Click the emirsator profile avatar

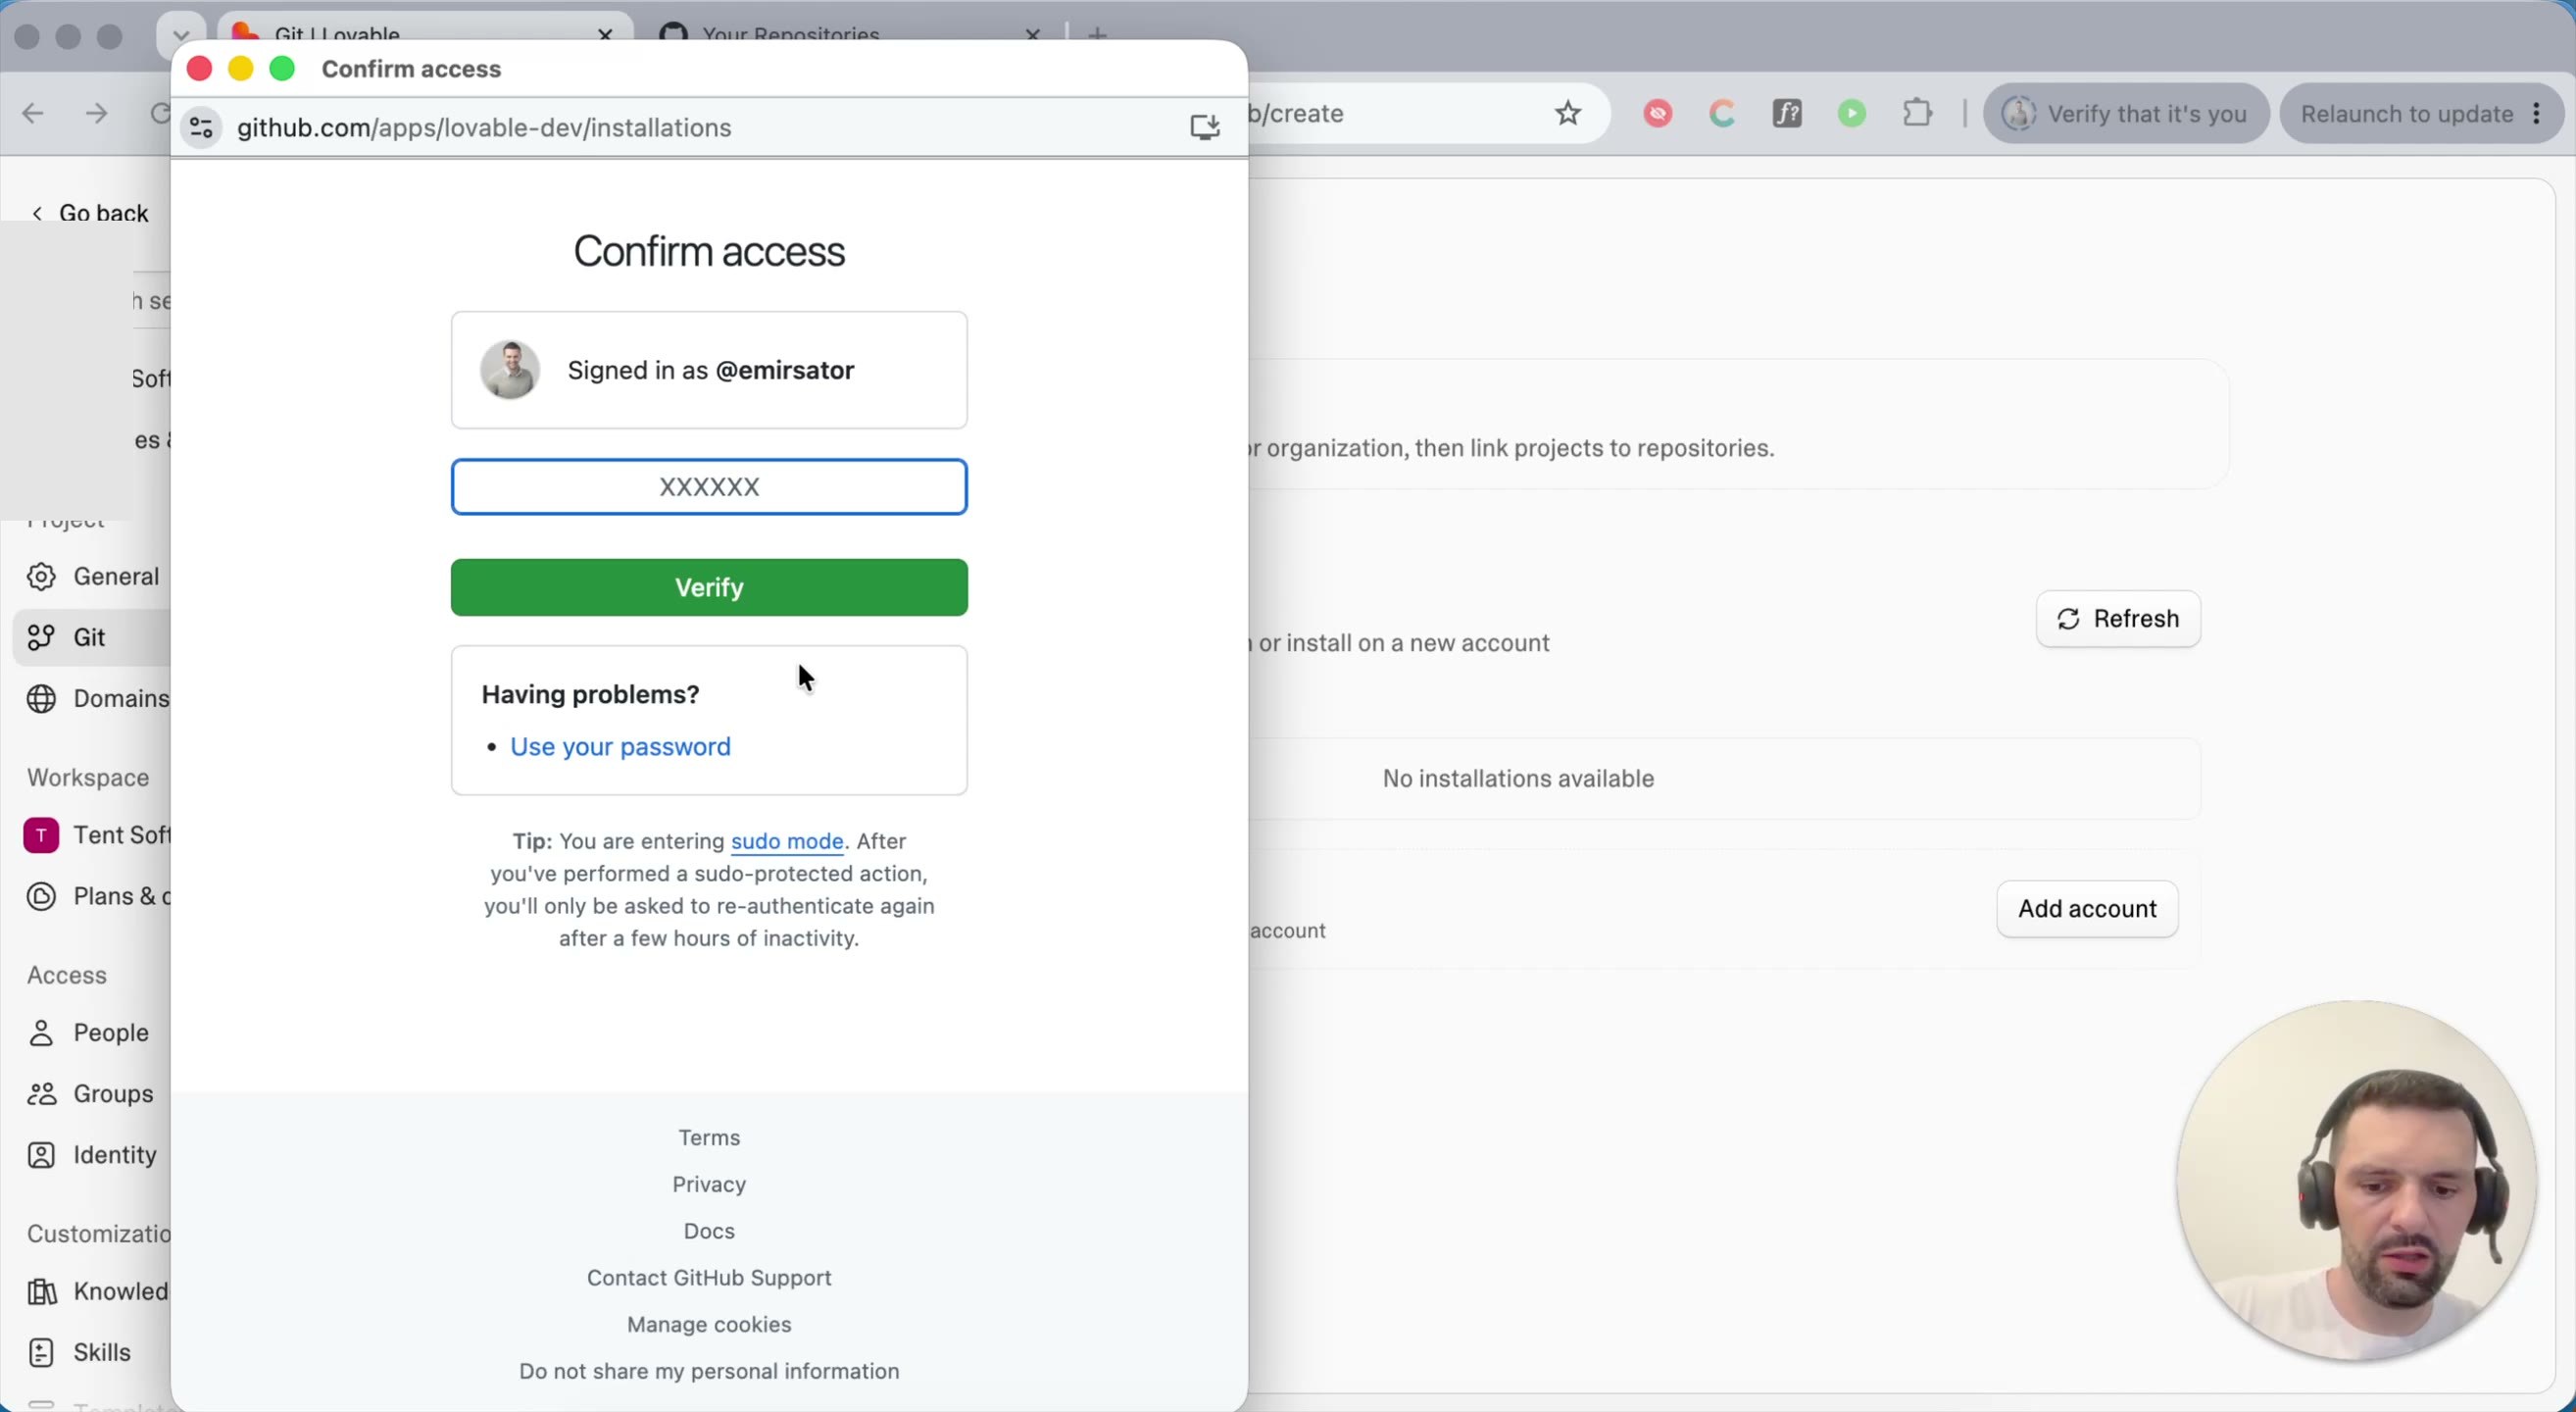(510, 369)
